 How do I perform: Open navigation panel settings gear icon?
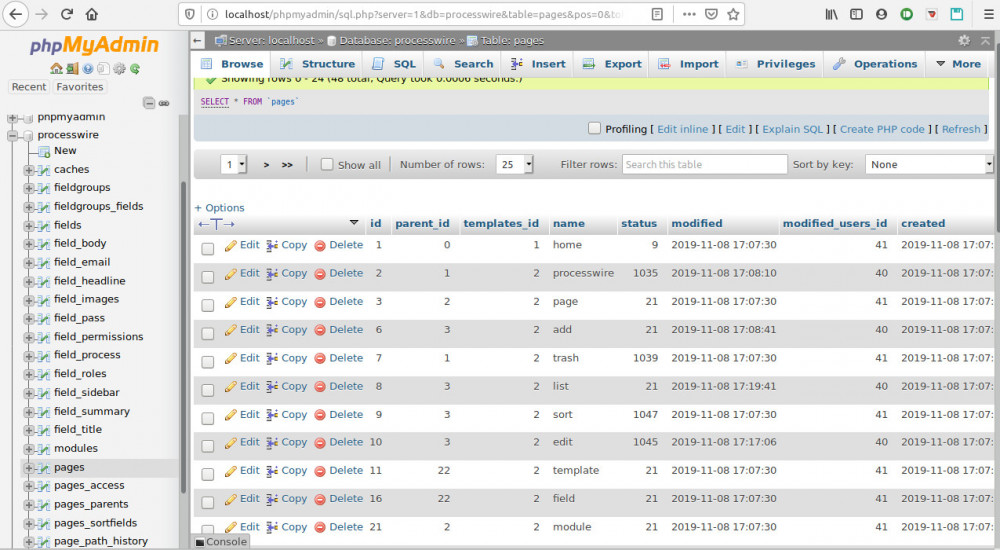[119, 69]
